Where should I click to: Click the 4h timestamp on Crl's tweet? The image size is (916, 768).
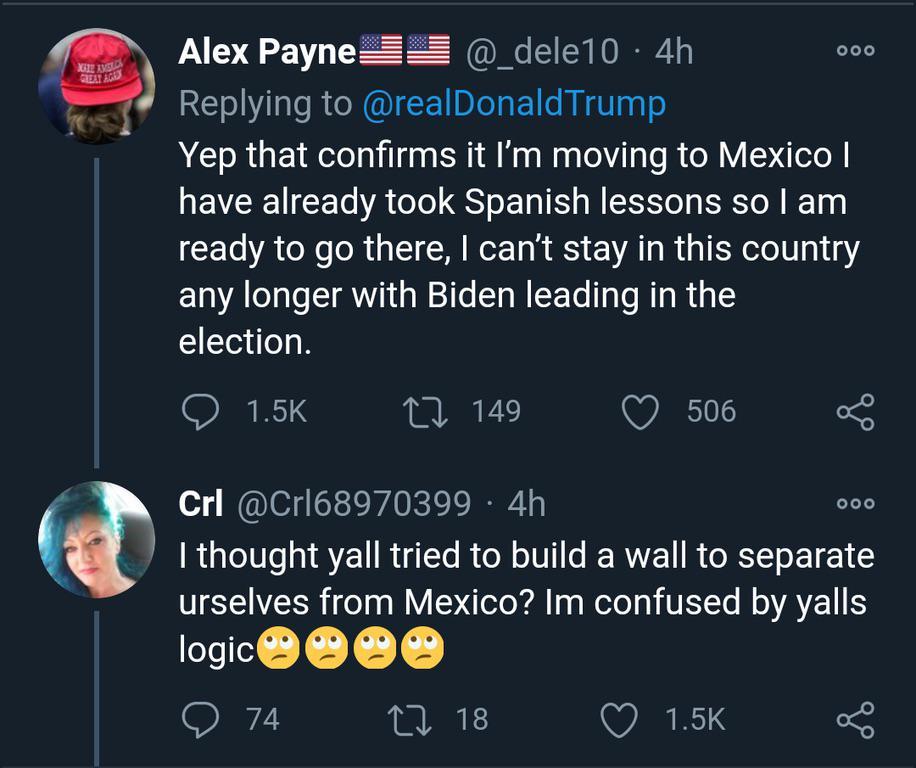pyautogui.click(x=527, y=504)
